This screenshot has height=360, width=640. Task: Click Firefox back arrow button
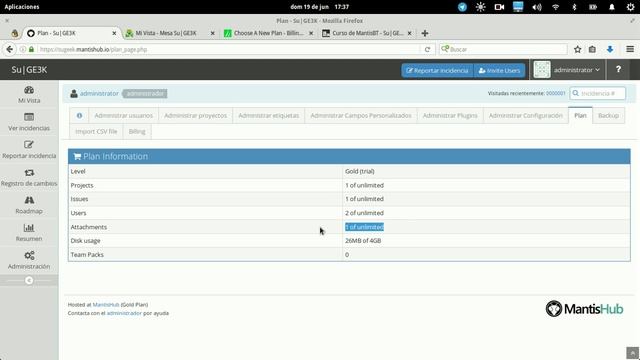pos(10,49)
